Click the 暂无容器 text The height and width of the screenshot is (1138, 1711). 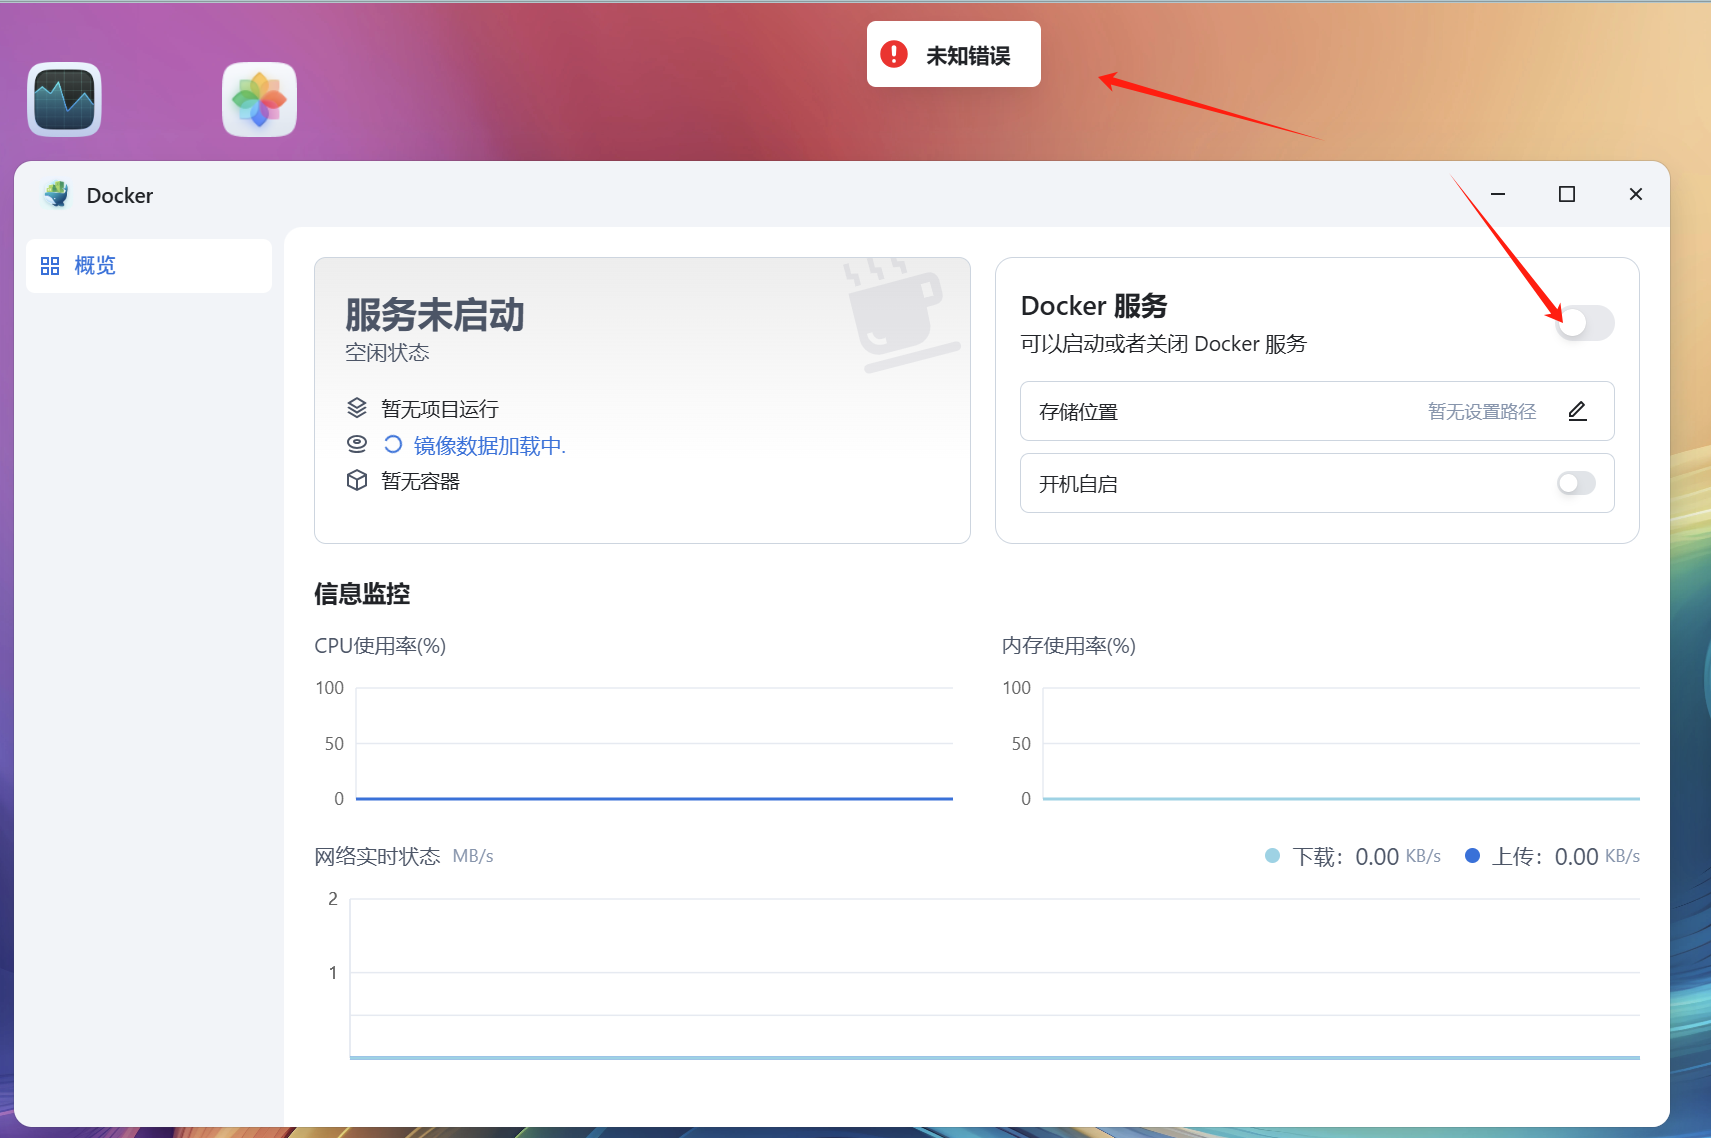(x=420, y=481)
